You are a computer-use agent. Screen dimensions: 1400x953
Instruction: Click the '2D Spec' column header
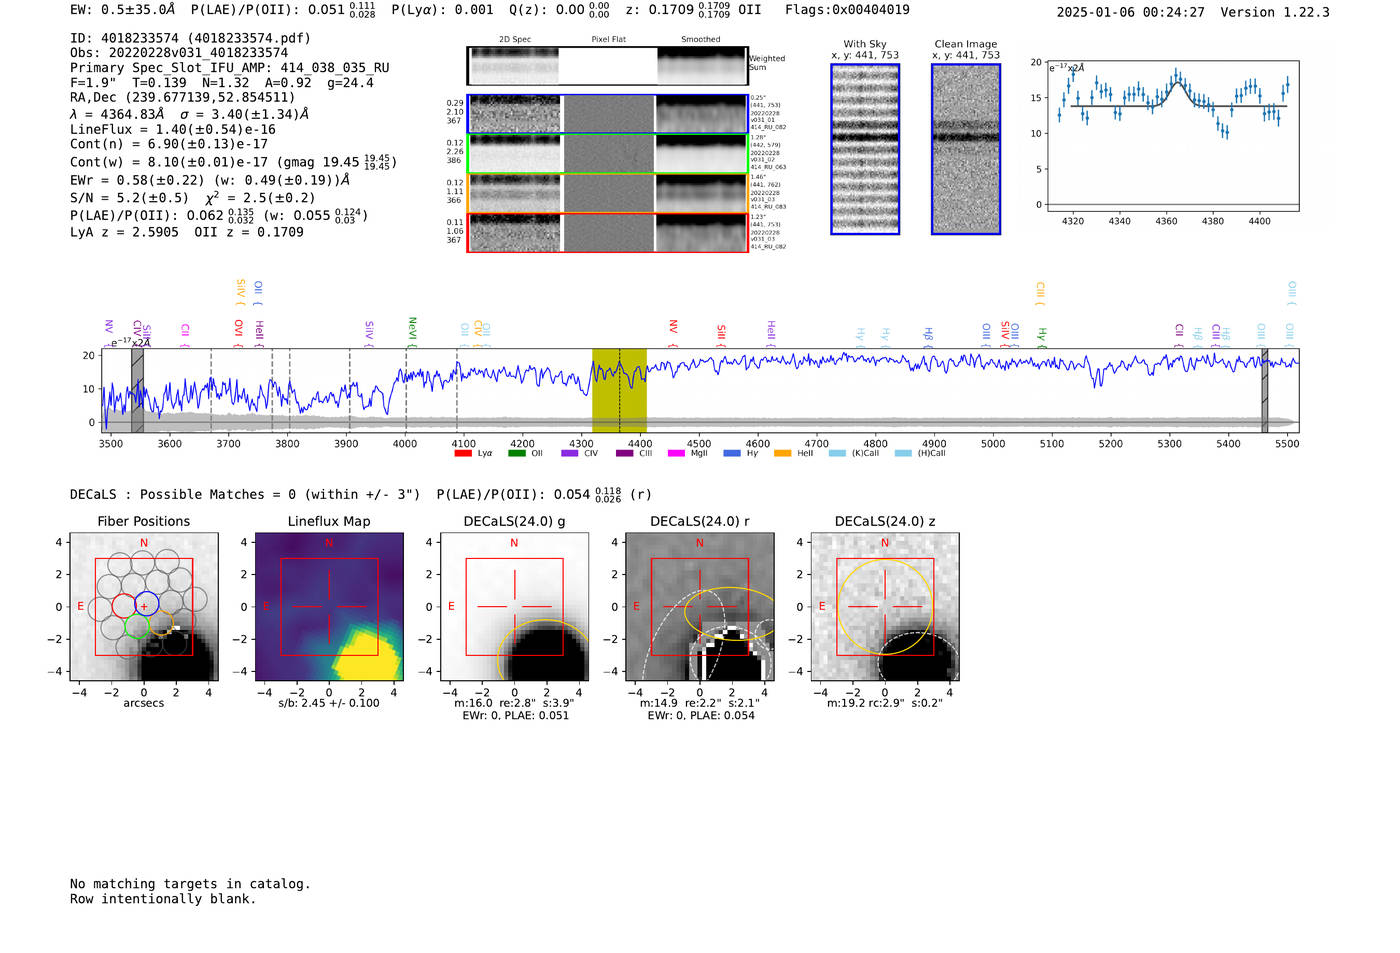(515, 39)
